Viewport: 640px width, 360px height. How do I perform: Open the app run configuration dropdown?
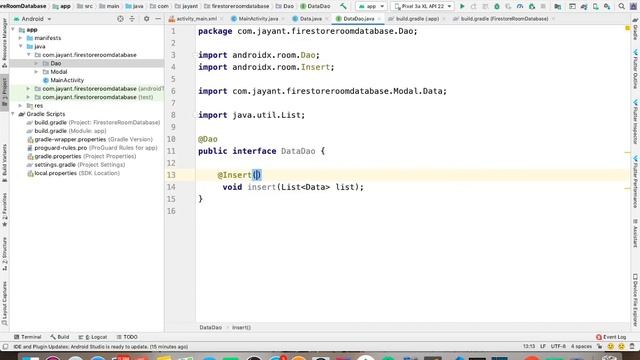click(371, 6)
